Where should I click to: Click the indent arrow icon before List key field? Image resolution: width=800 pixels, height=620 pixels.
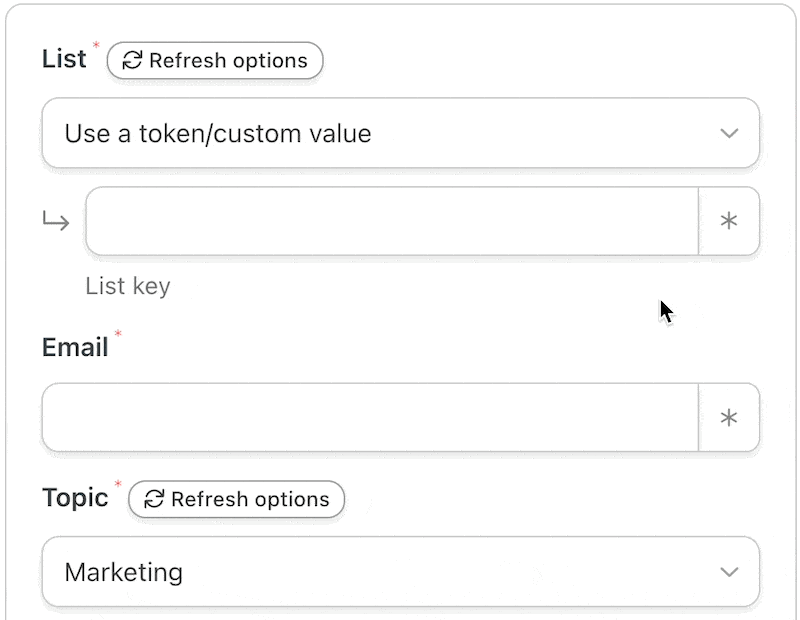pyautogui.click(x=56, y=221)
